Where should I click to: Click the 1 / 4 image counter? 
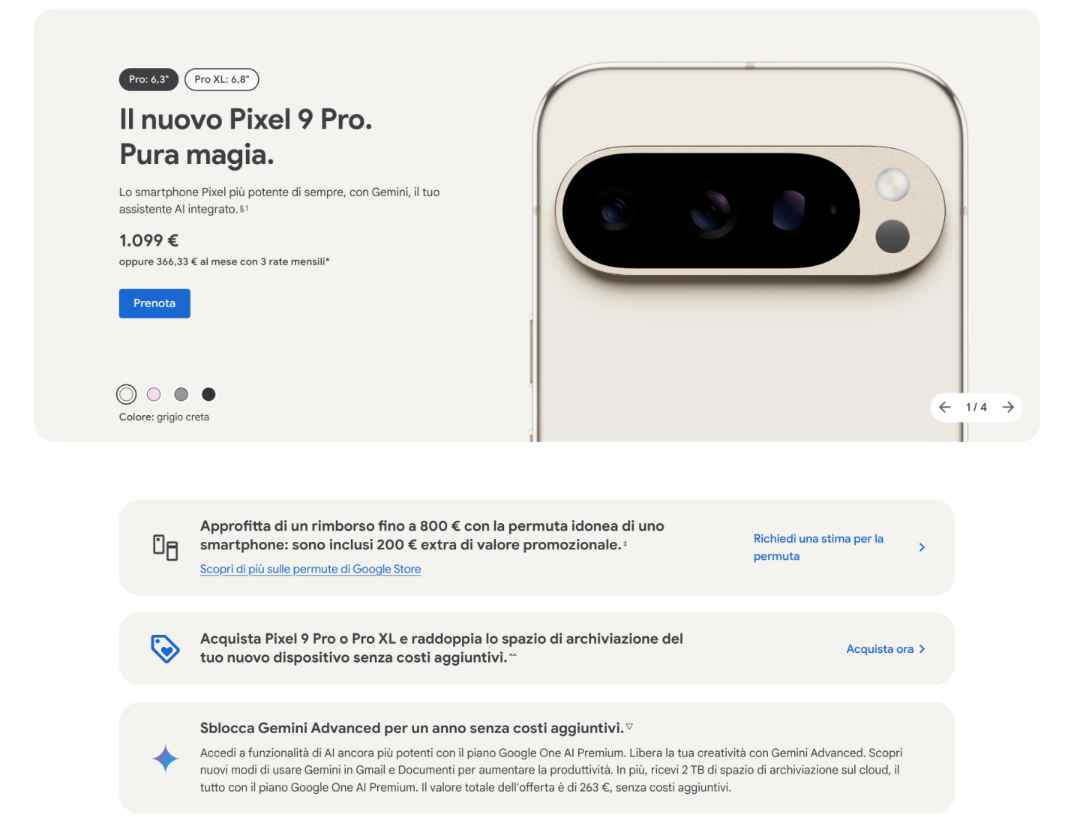pyautogui.click(x=976, y=407)
